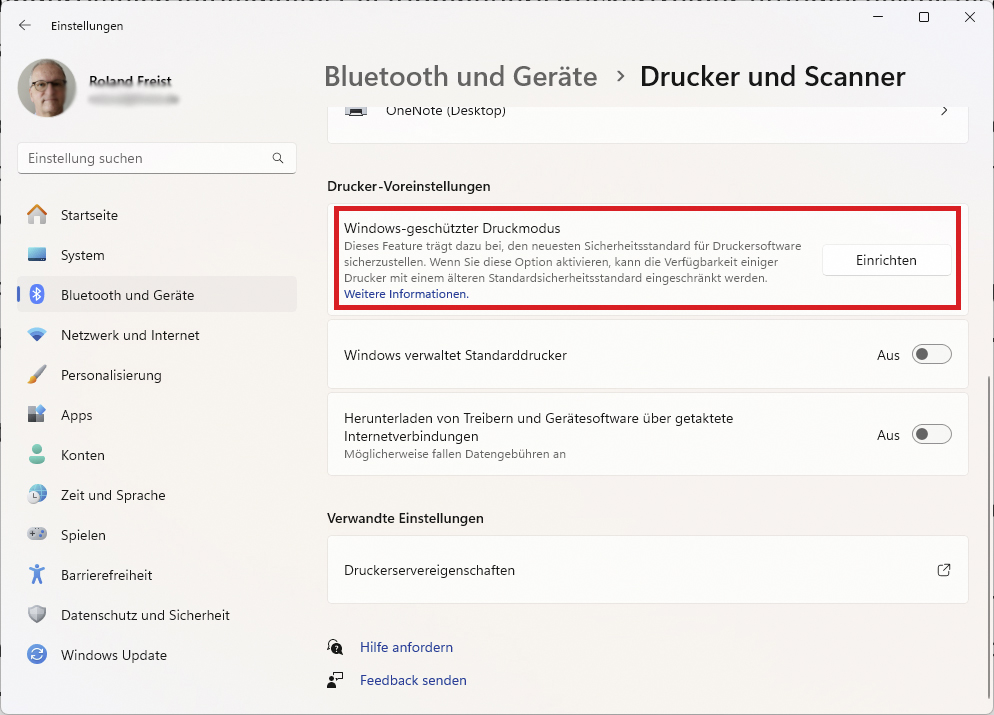Click the OneNote printer icon

(356, 111)
